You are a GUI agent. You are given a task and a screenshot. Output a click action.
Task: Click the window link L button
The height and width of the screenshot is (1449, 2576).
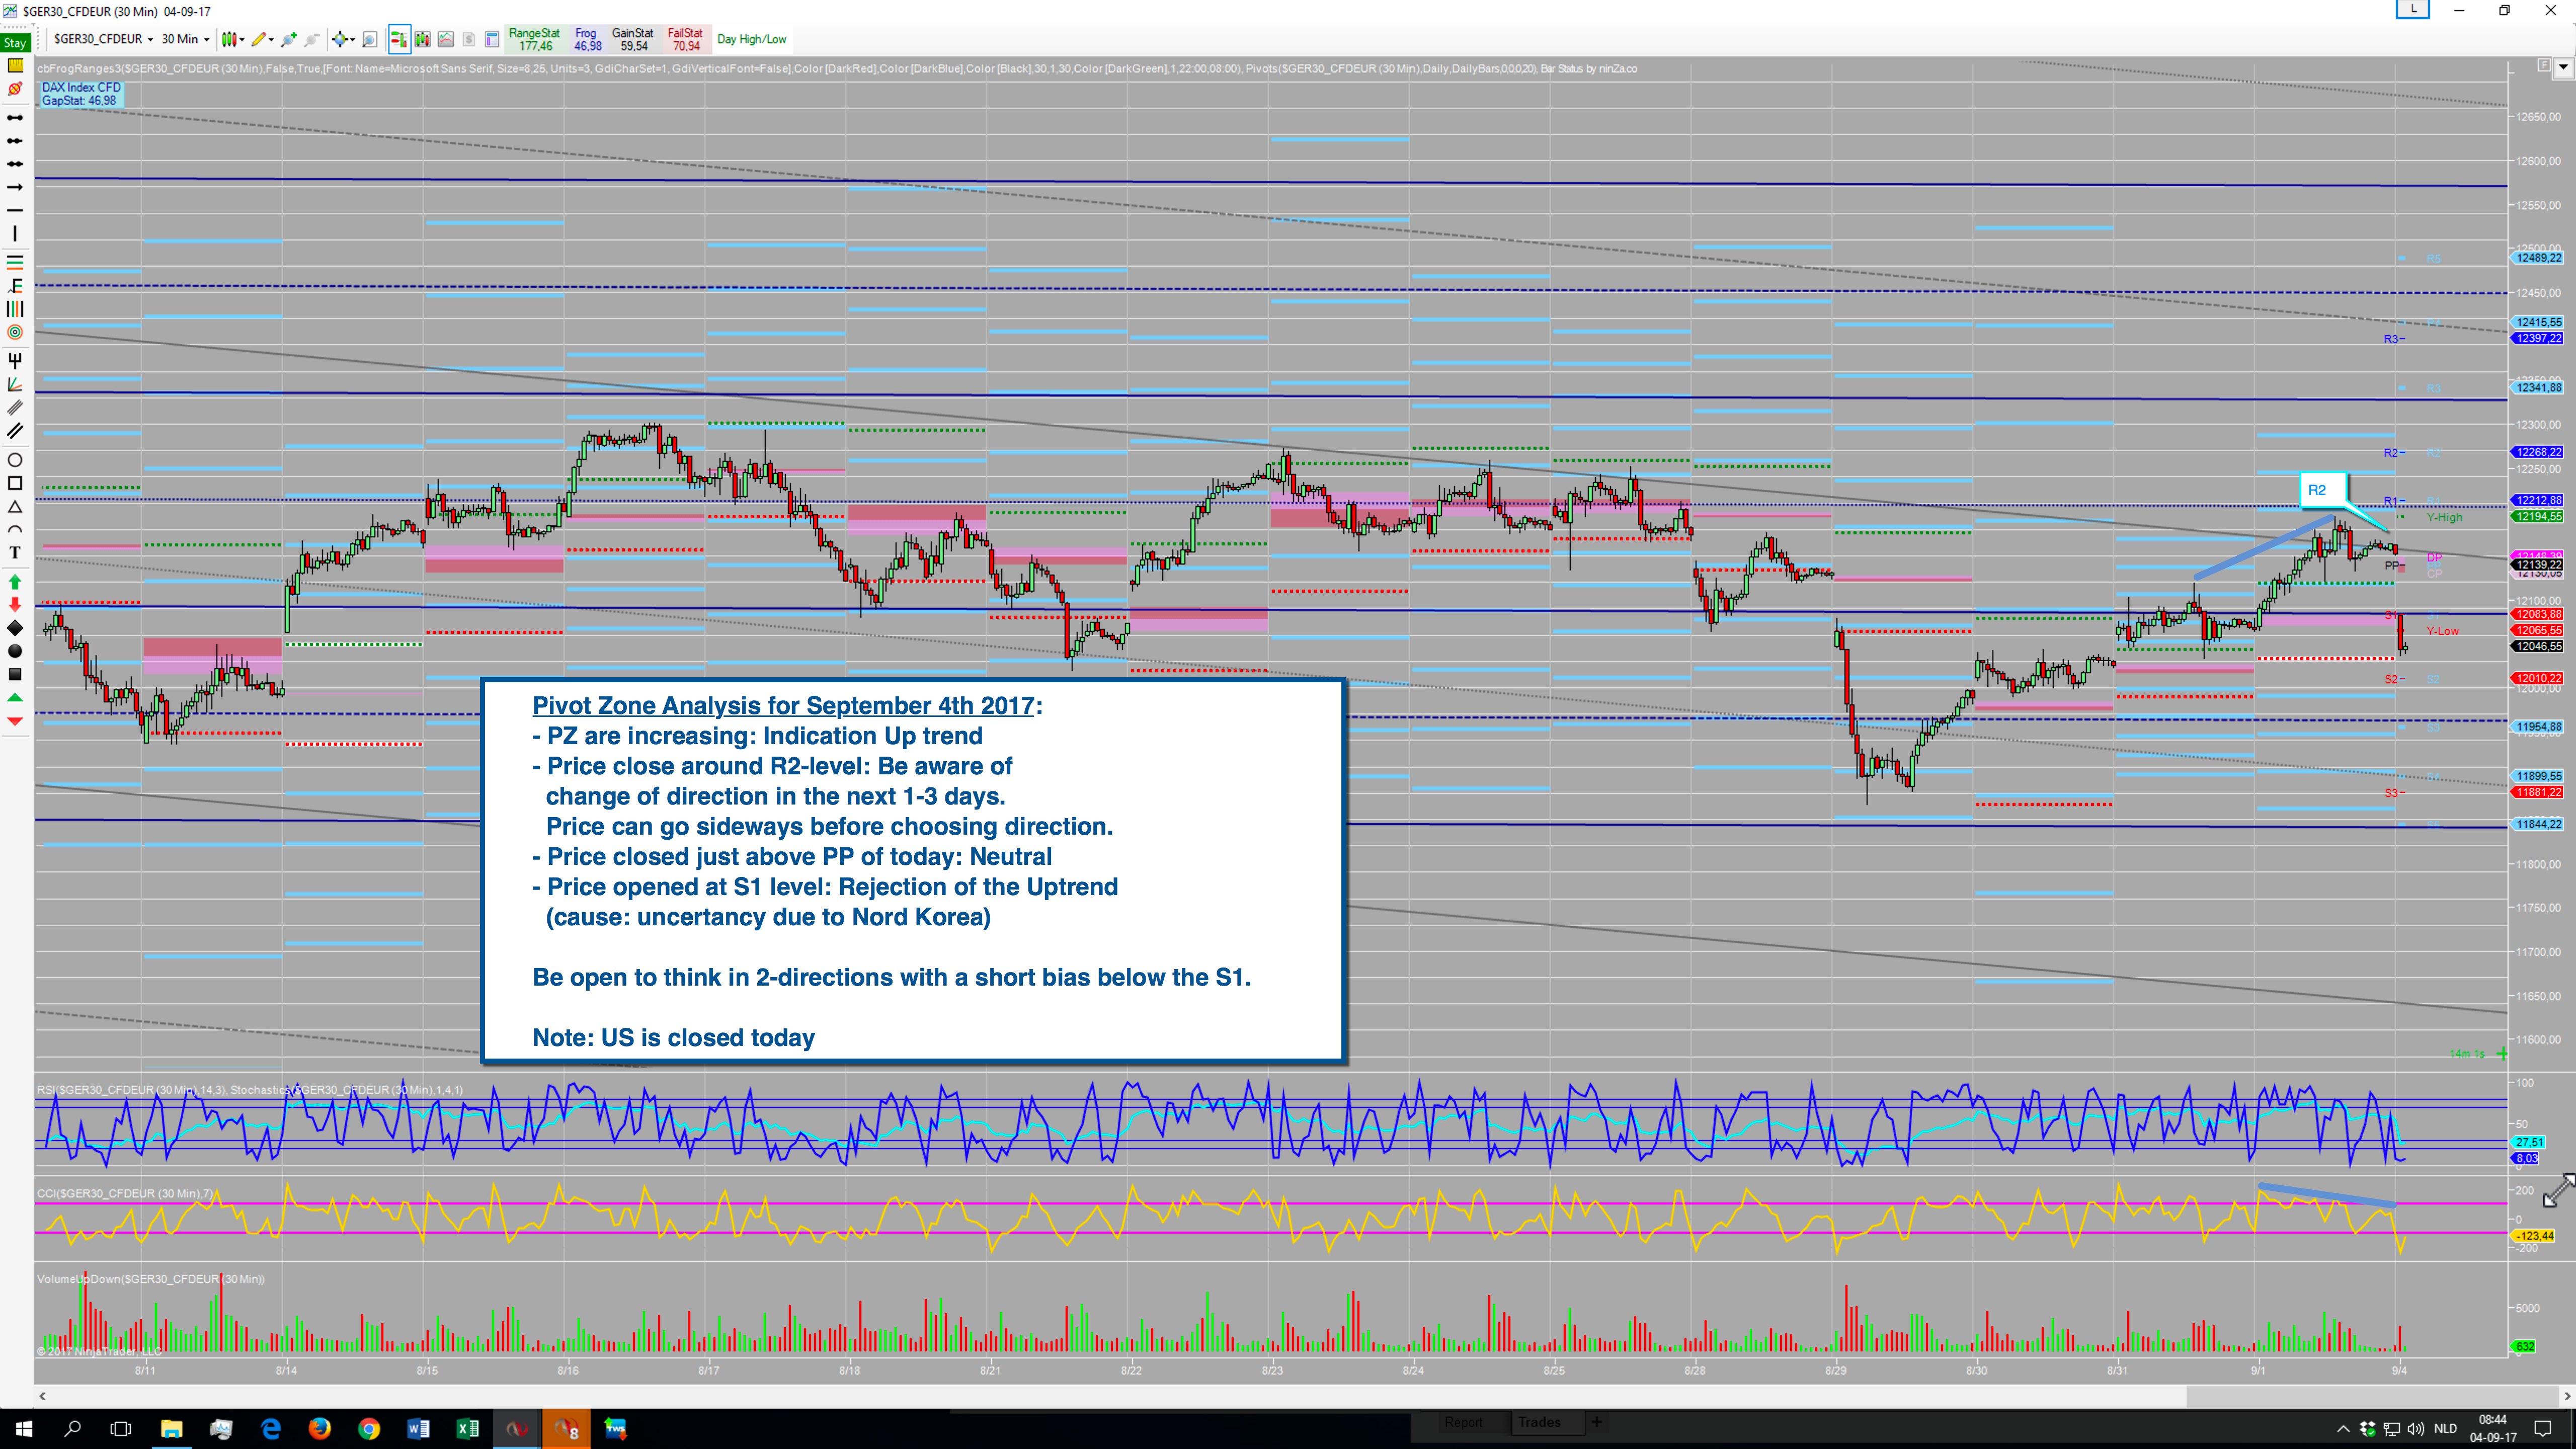[2413, 9]
